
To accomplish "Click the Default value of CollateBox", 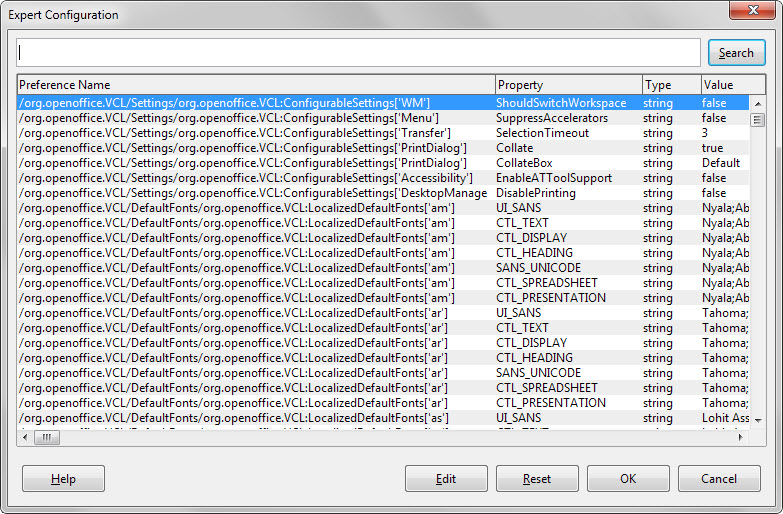I will point(721,163).
